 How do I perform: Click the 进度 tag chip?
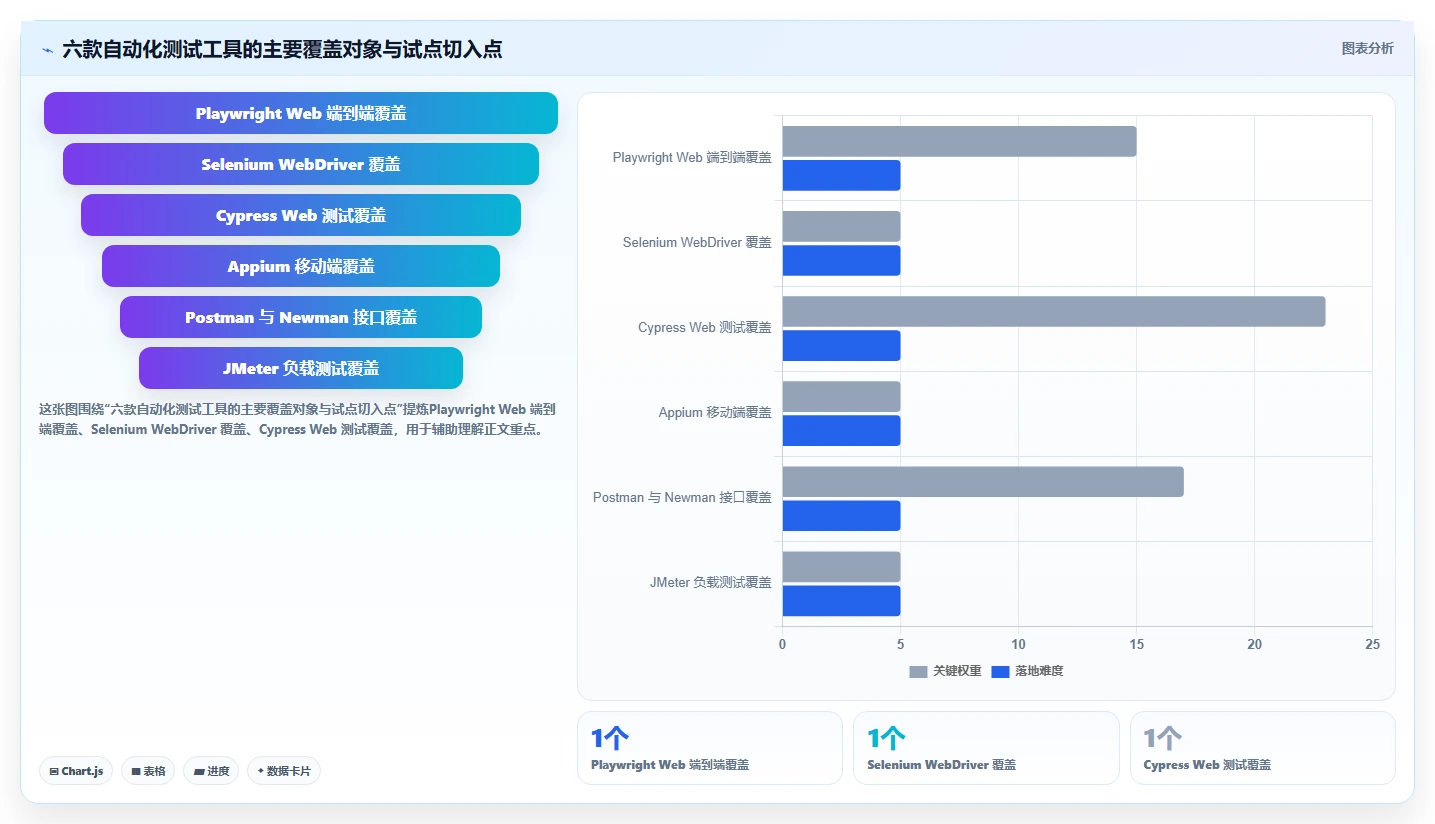211,771
